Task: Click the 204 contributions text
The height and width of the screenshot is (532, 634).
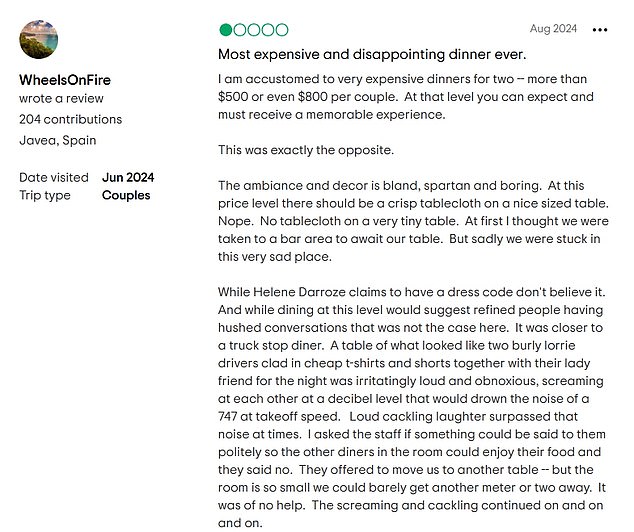Action: (70, 119)
